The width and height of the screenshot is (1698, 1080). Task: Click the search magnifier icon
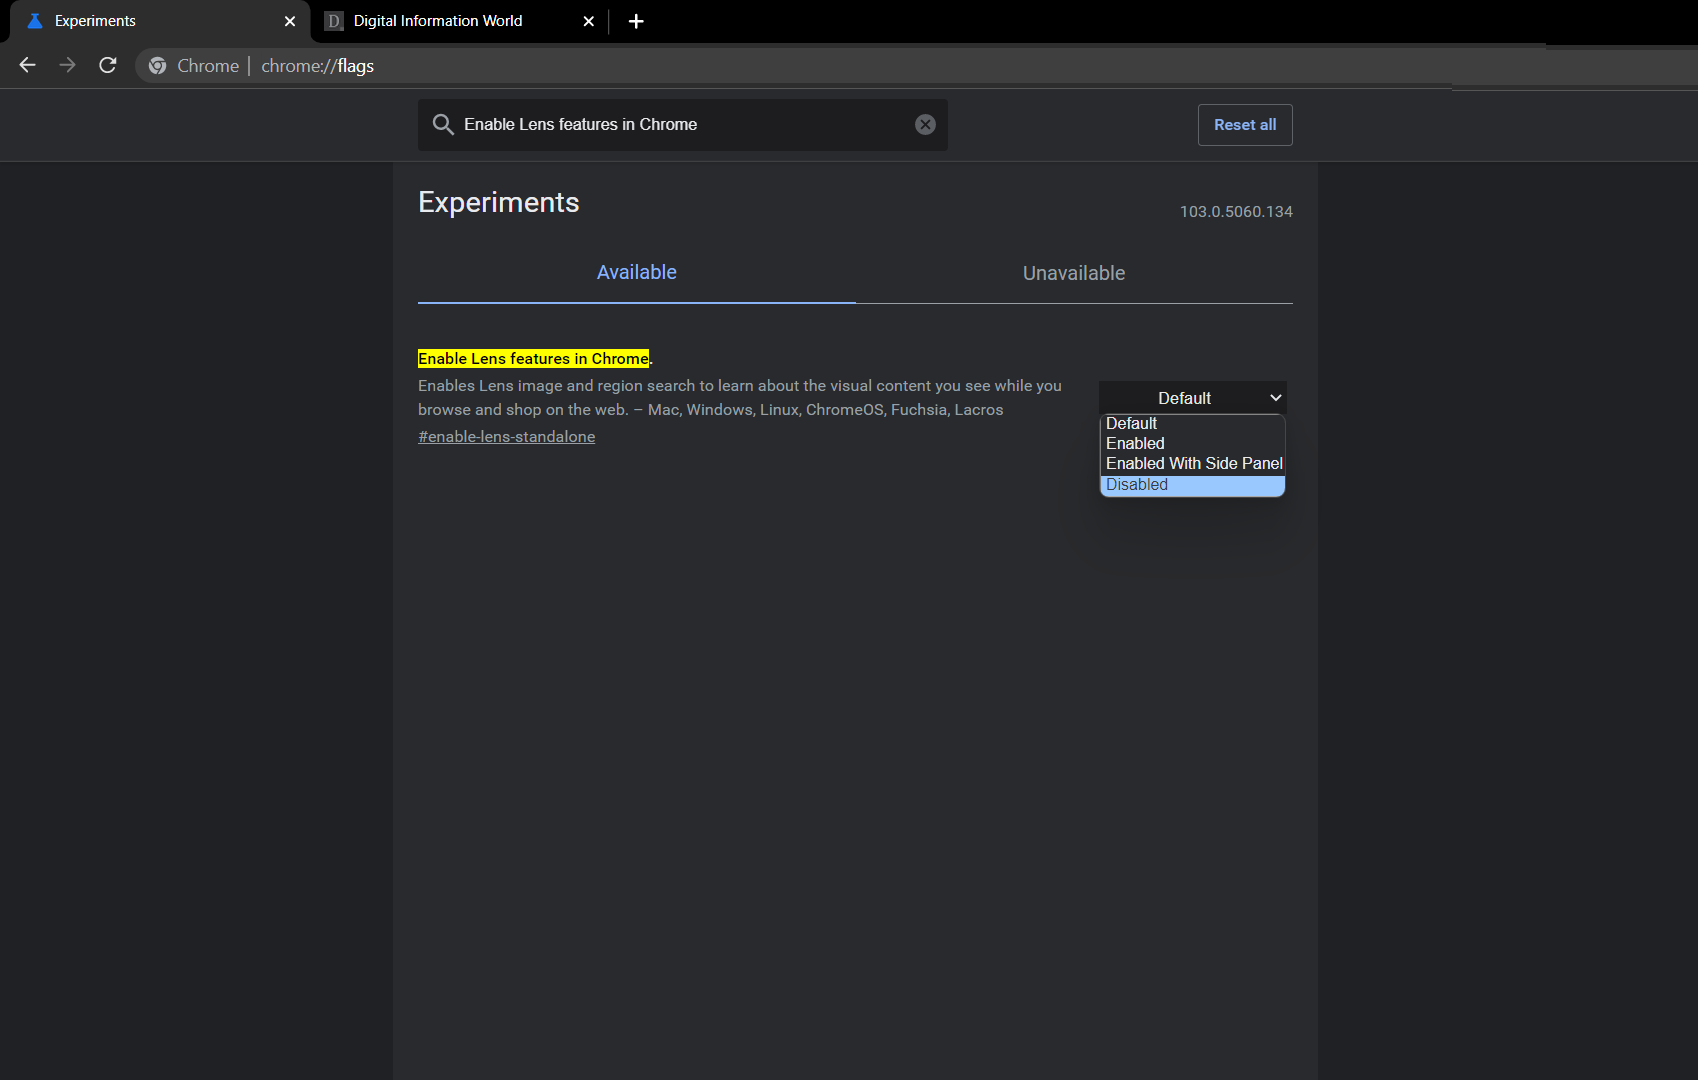click(443, 125)
